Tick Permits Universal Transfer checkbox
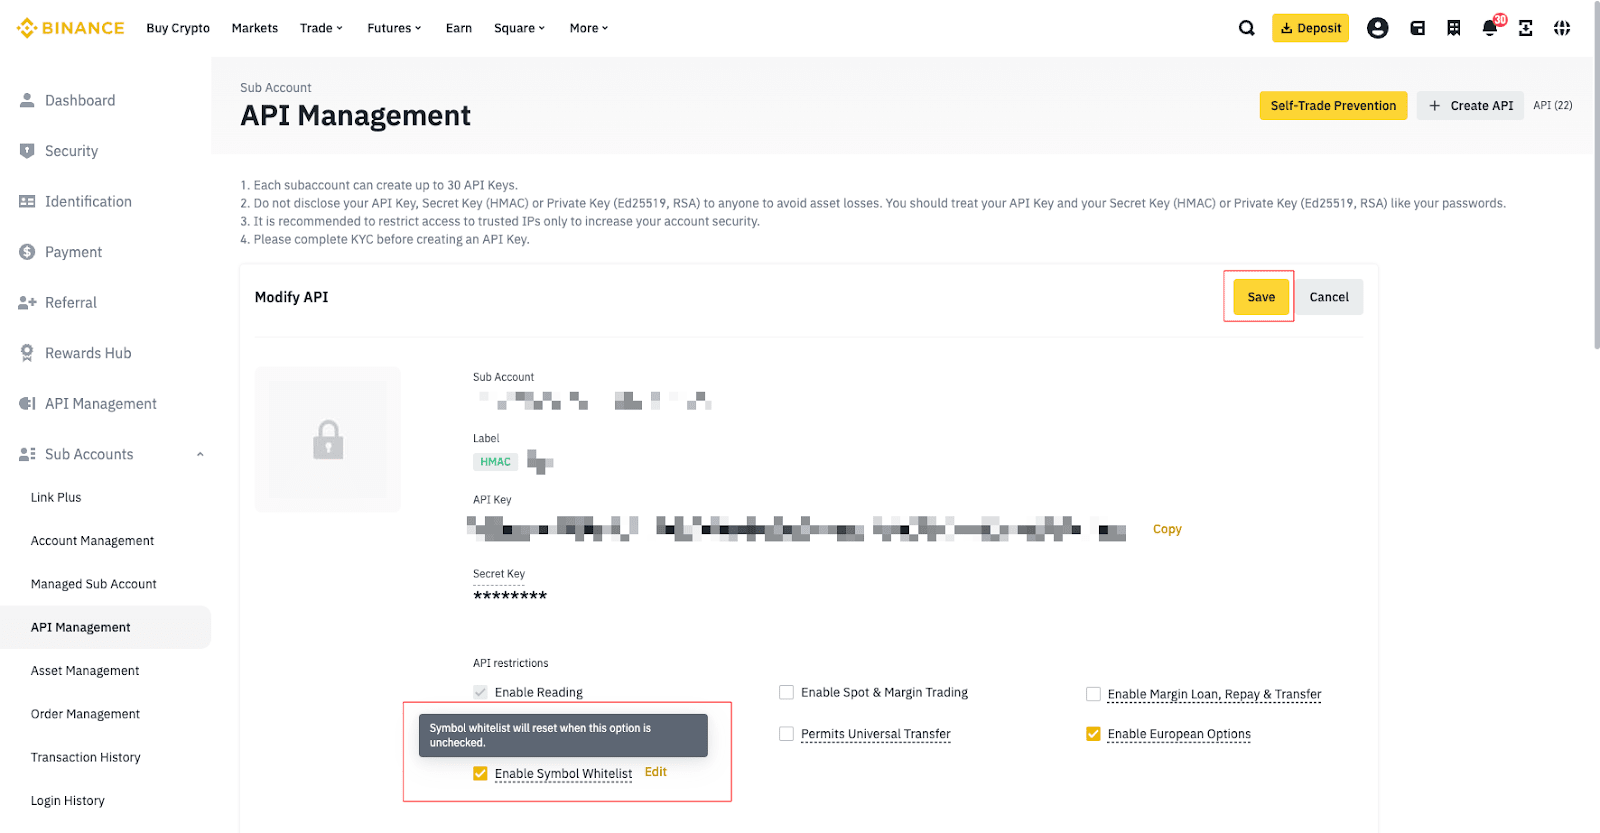This screenshot has width=1600, height=833. pyautogui.click(x=787, y=734)
